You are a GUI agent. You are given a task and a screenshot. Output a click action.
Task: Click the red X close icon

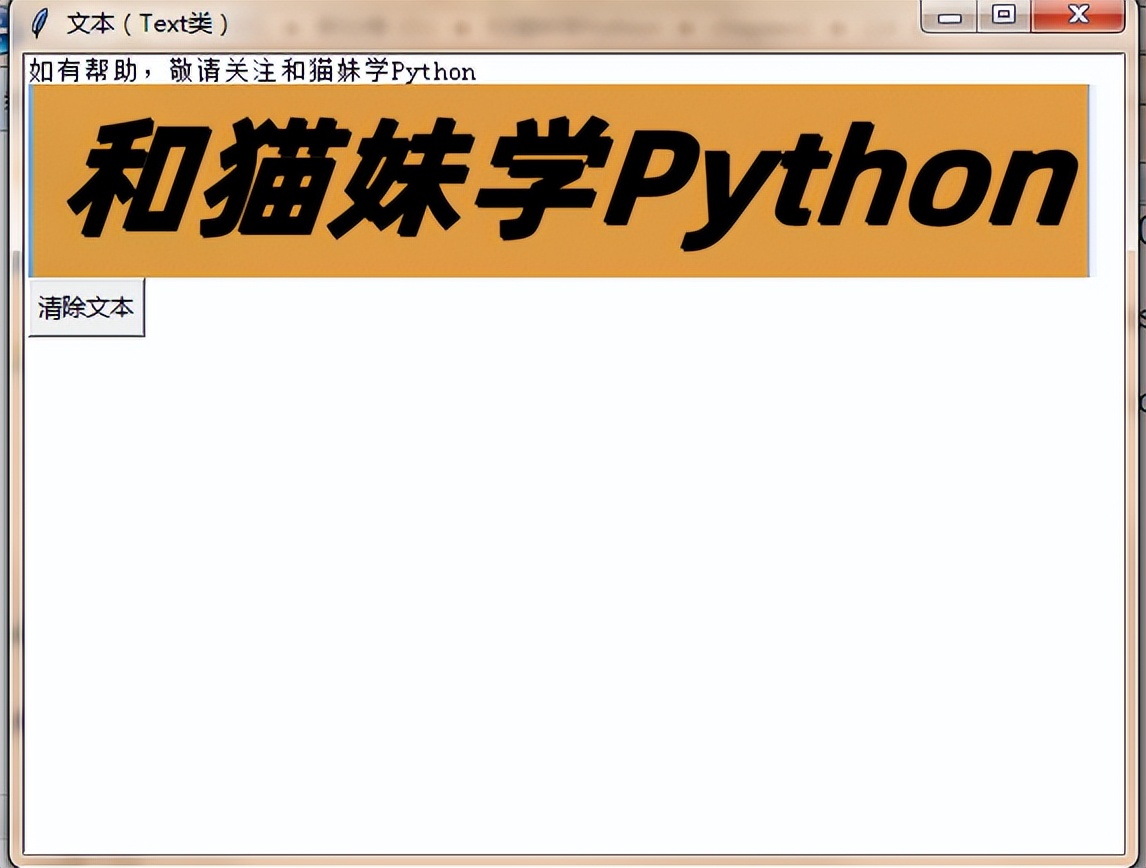pyautogui.click(x=1077, y=16)
